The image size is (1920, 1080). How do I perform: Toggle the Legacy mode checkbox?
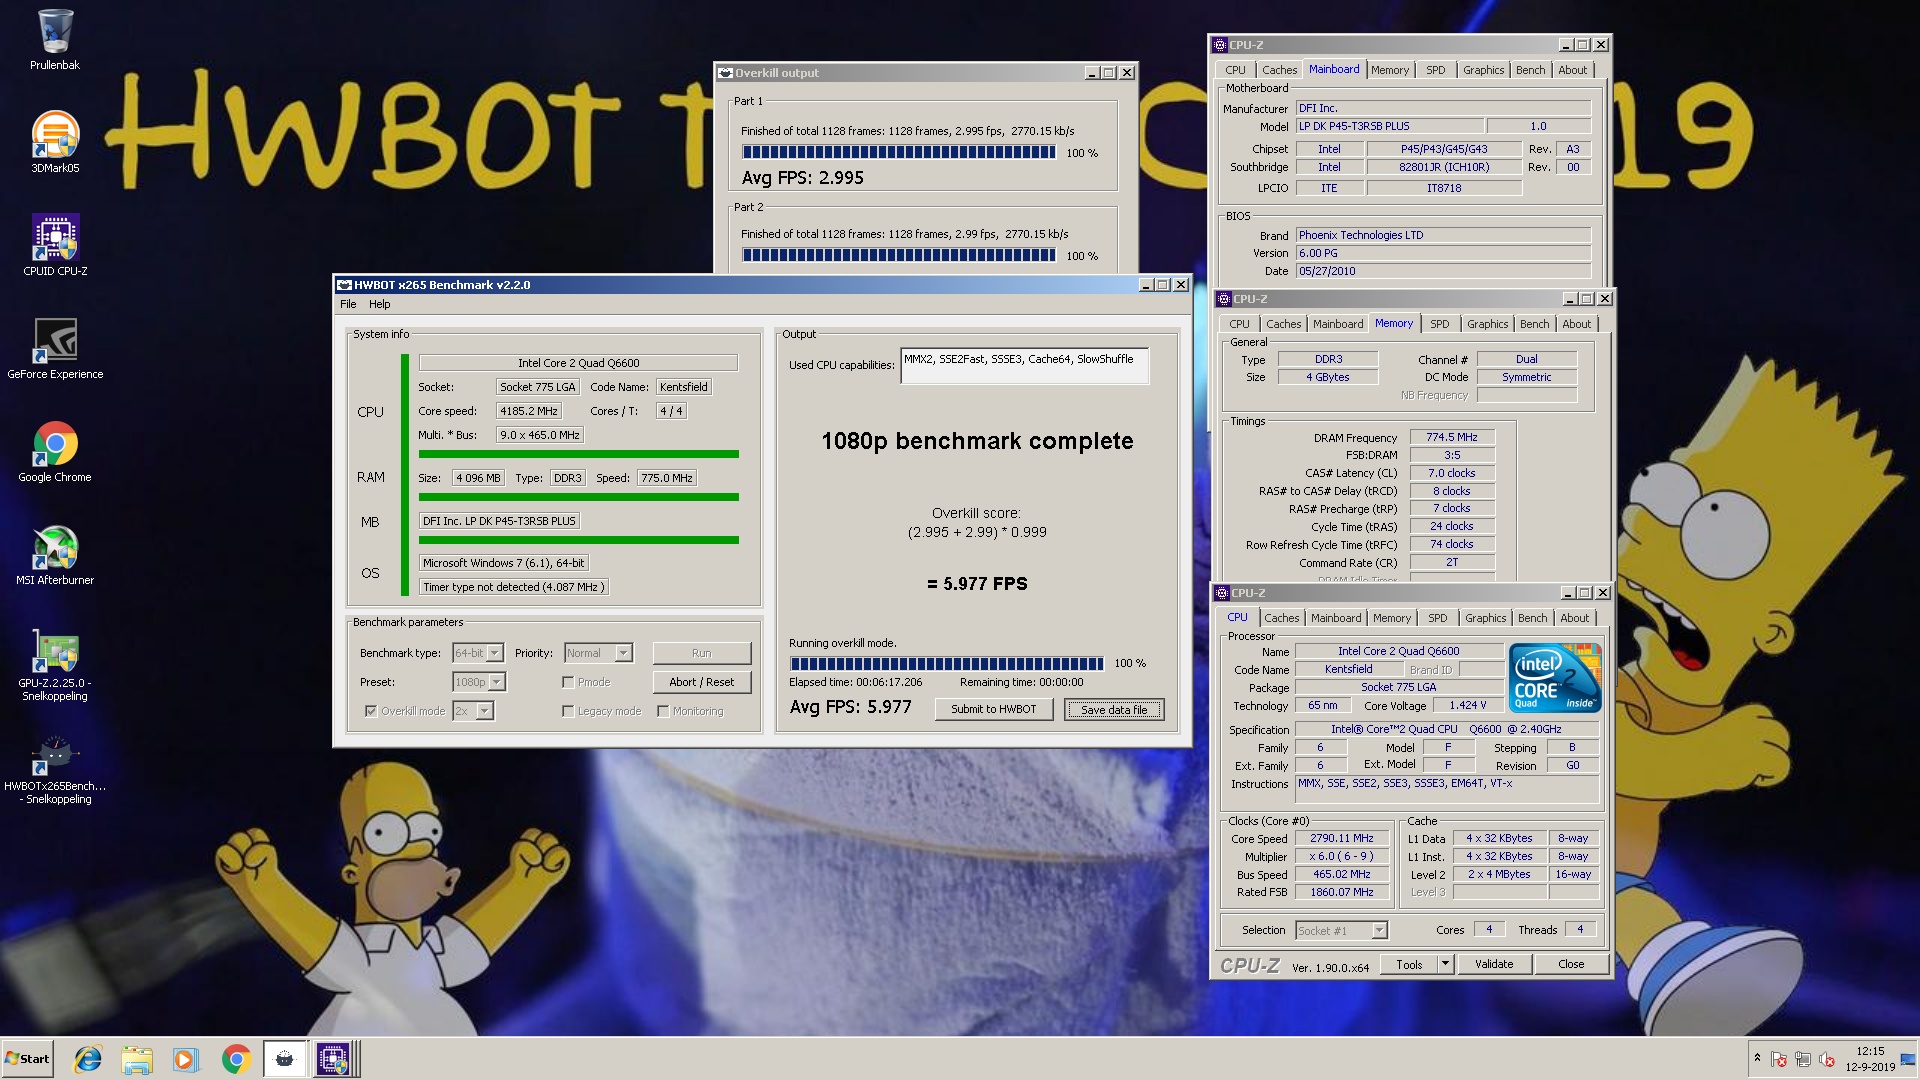click(x=568, y=711)
